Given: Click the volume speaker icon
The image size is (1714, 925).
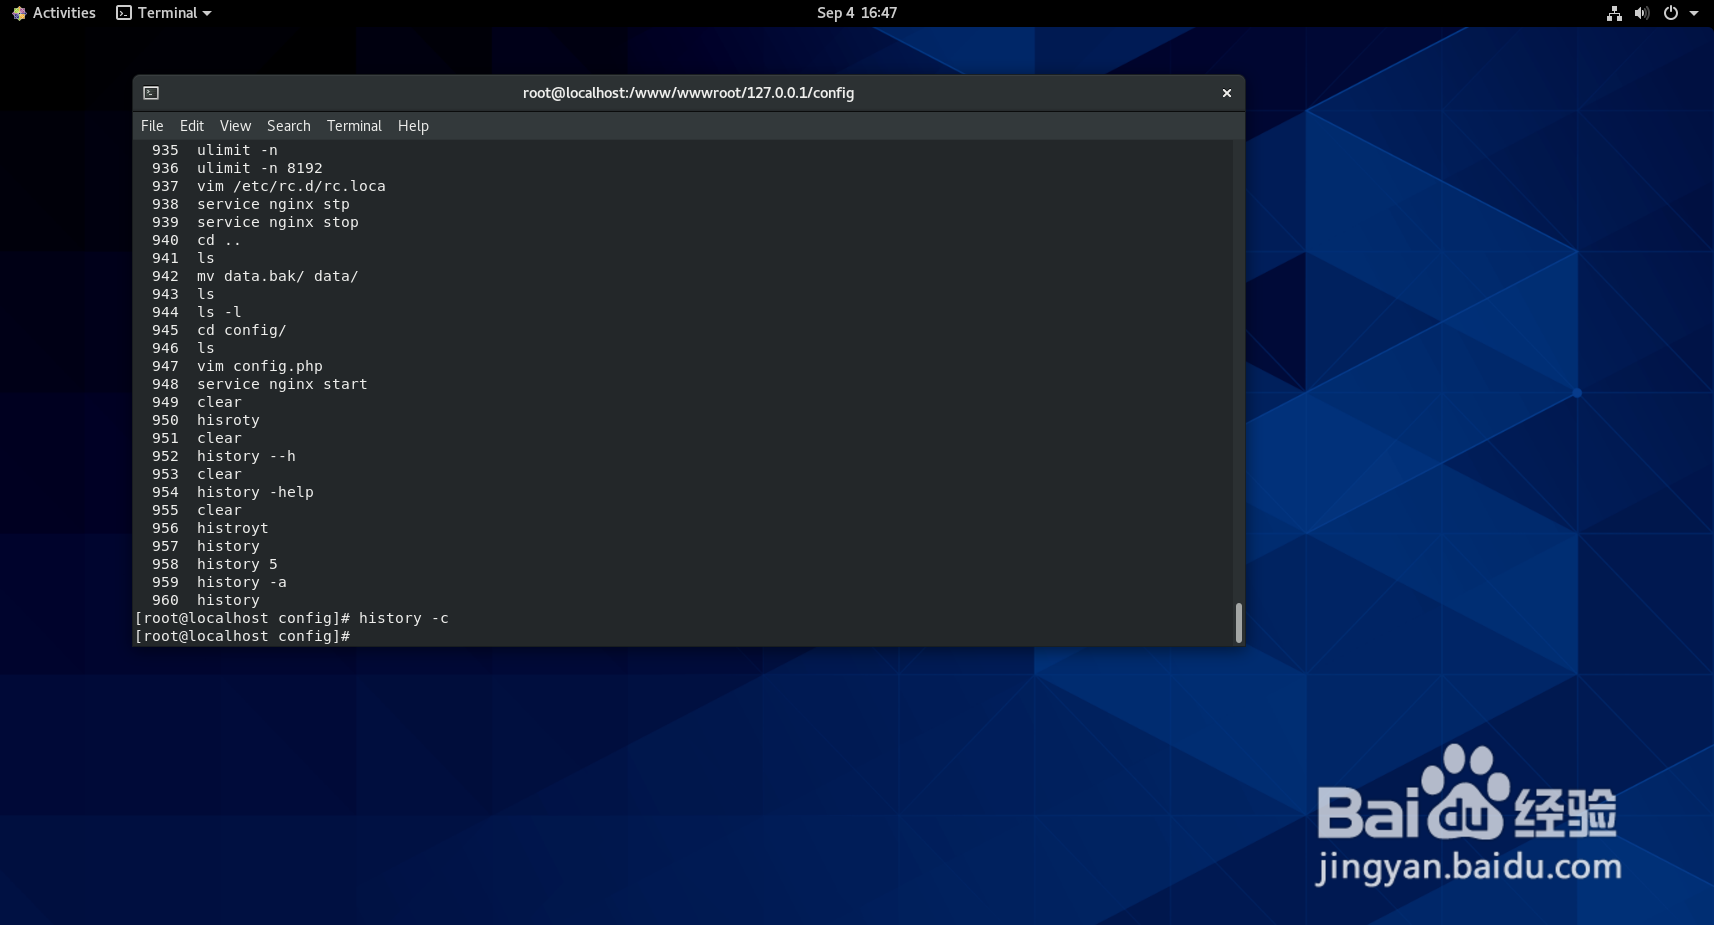Looking at the screenshot, I should click(x=1642, y=13).
